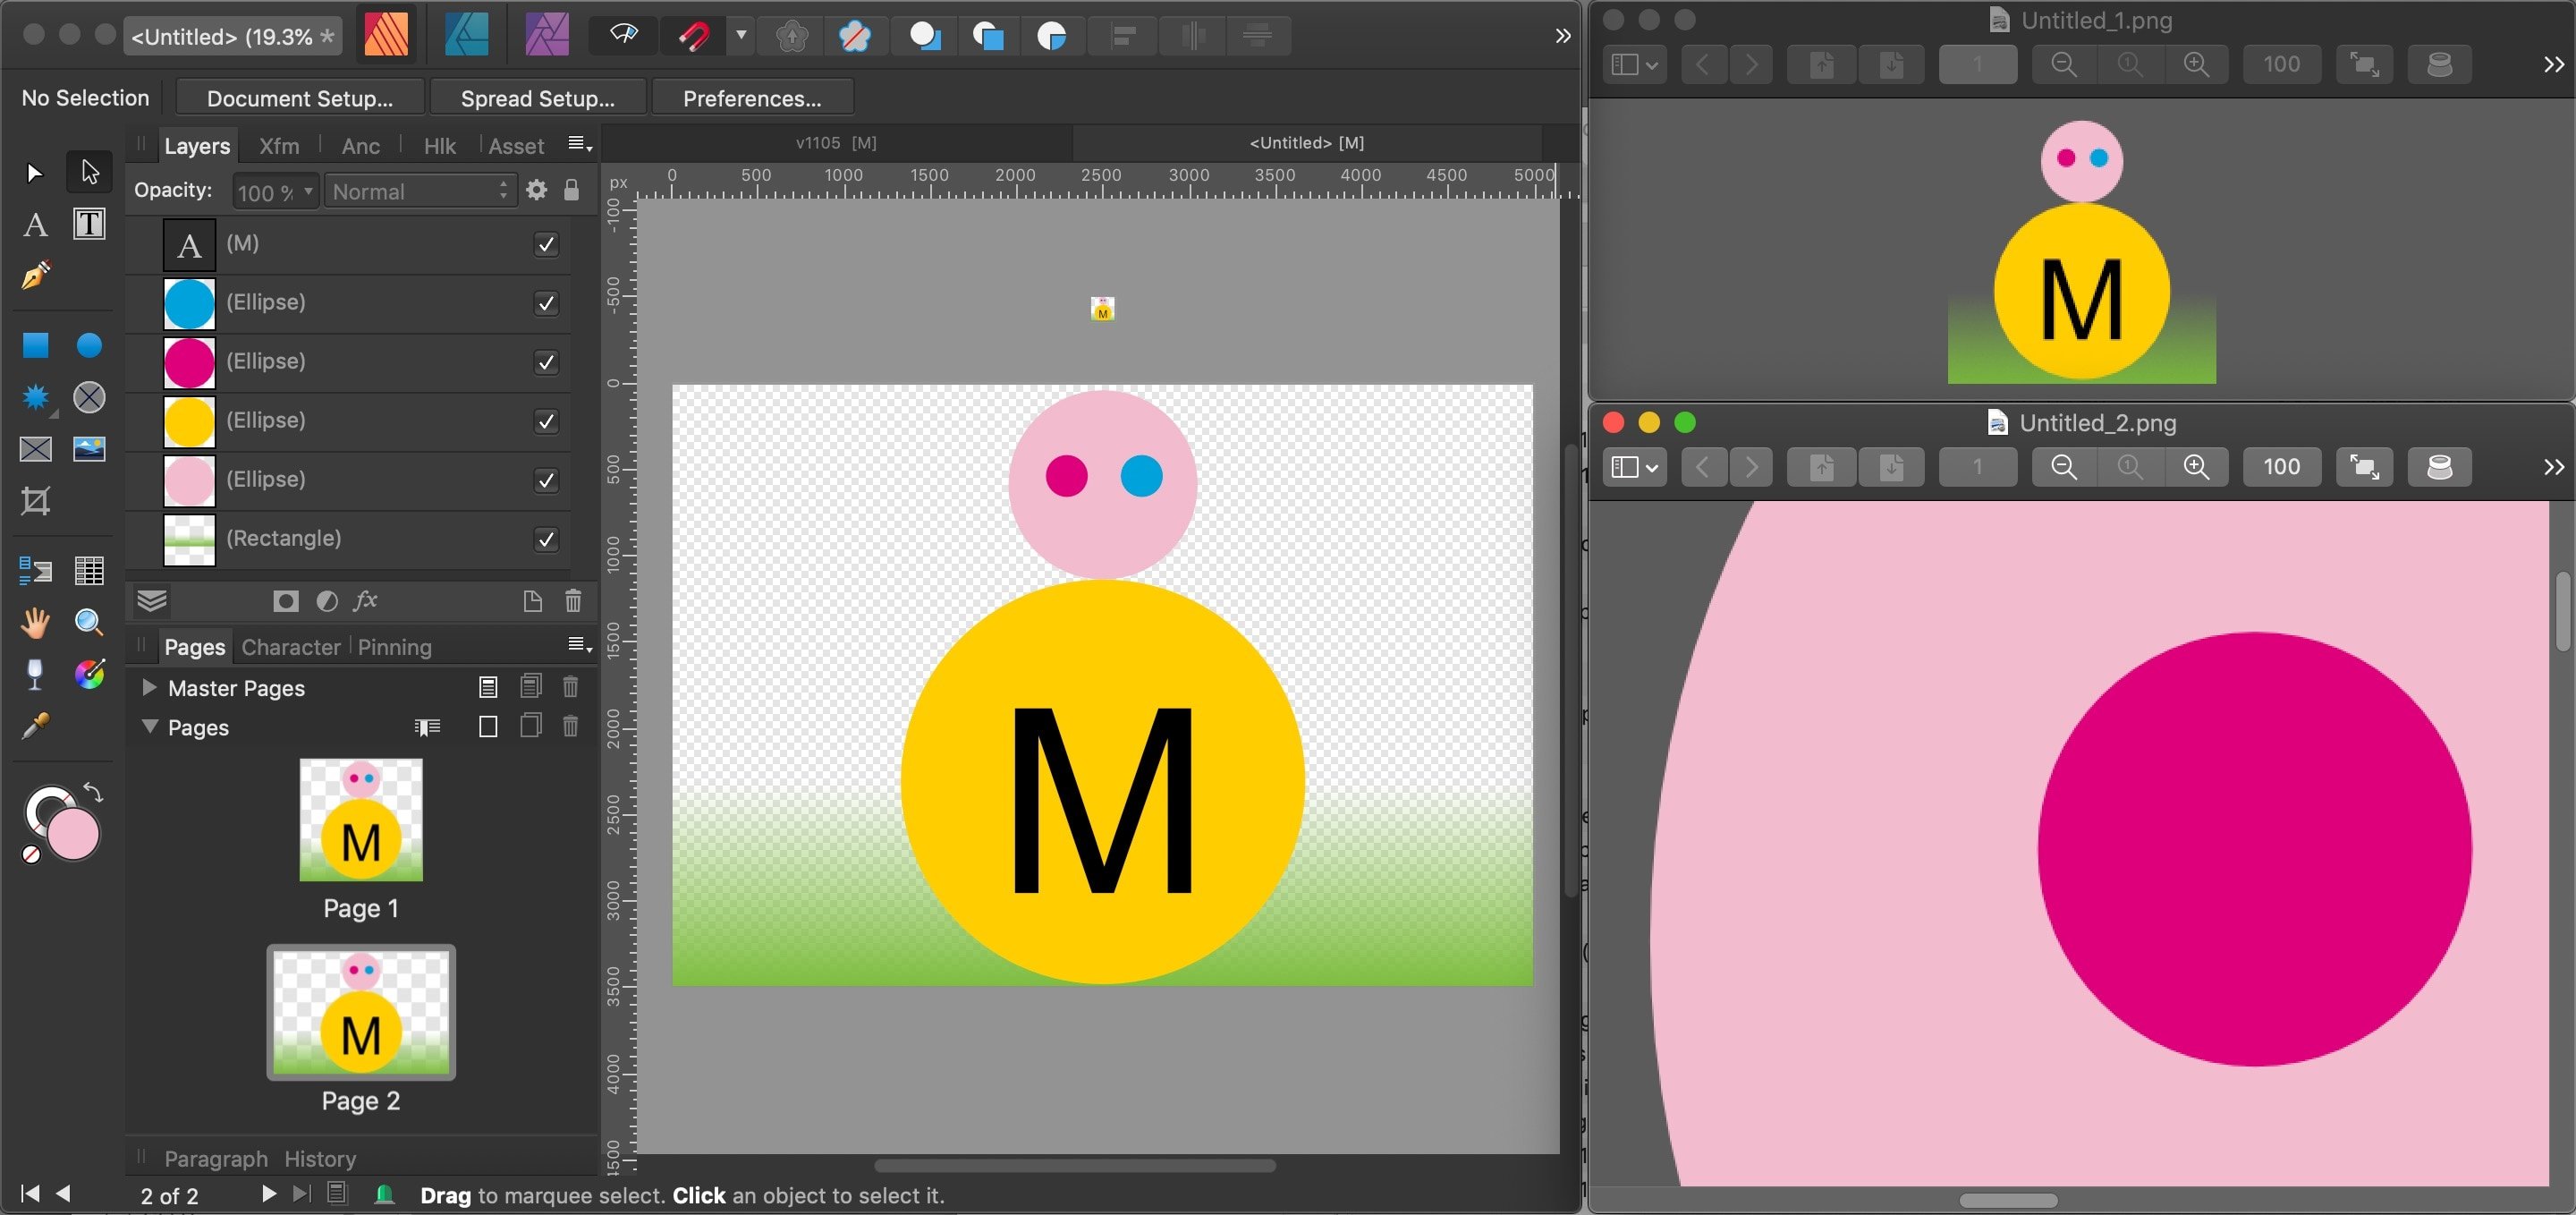2576x1215 pixels.
Task: Hide the (Rectangle) layer
Action: pyautogui.click(x=546, y=539)
